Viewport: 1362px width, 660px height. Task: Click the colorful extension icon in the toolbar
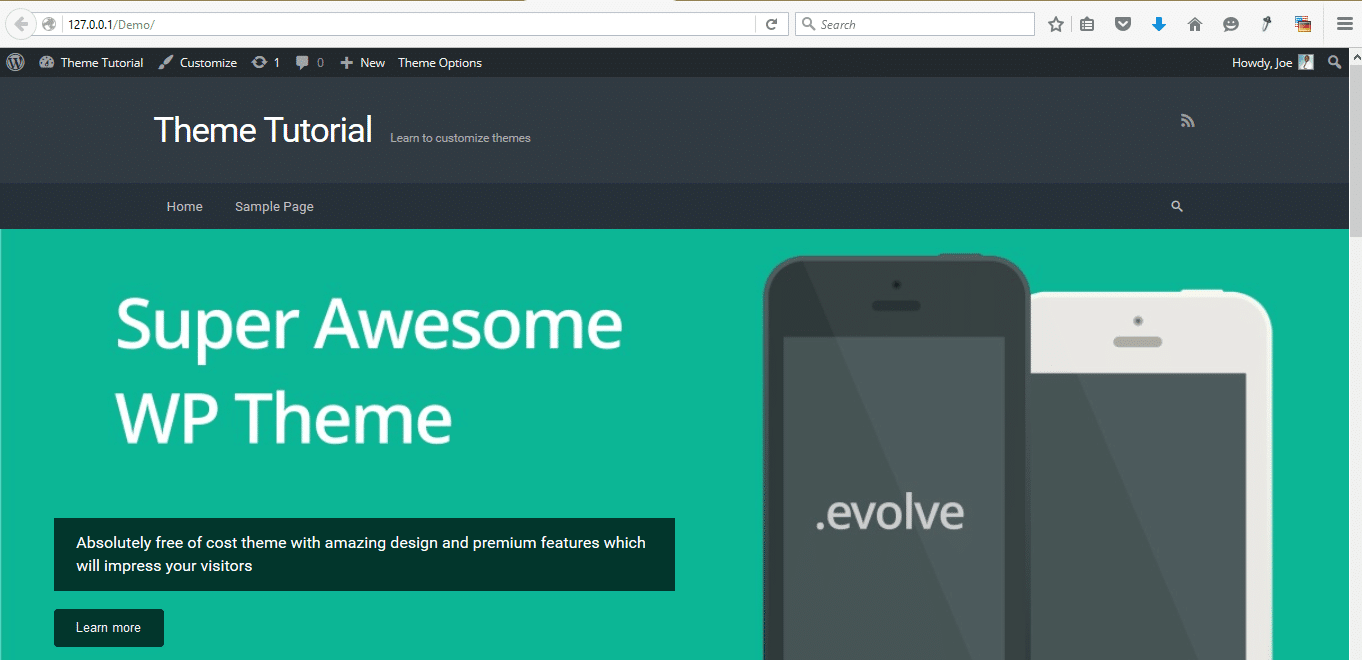click(1302, 24)
